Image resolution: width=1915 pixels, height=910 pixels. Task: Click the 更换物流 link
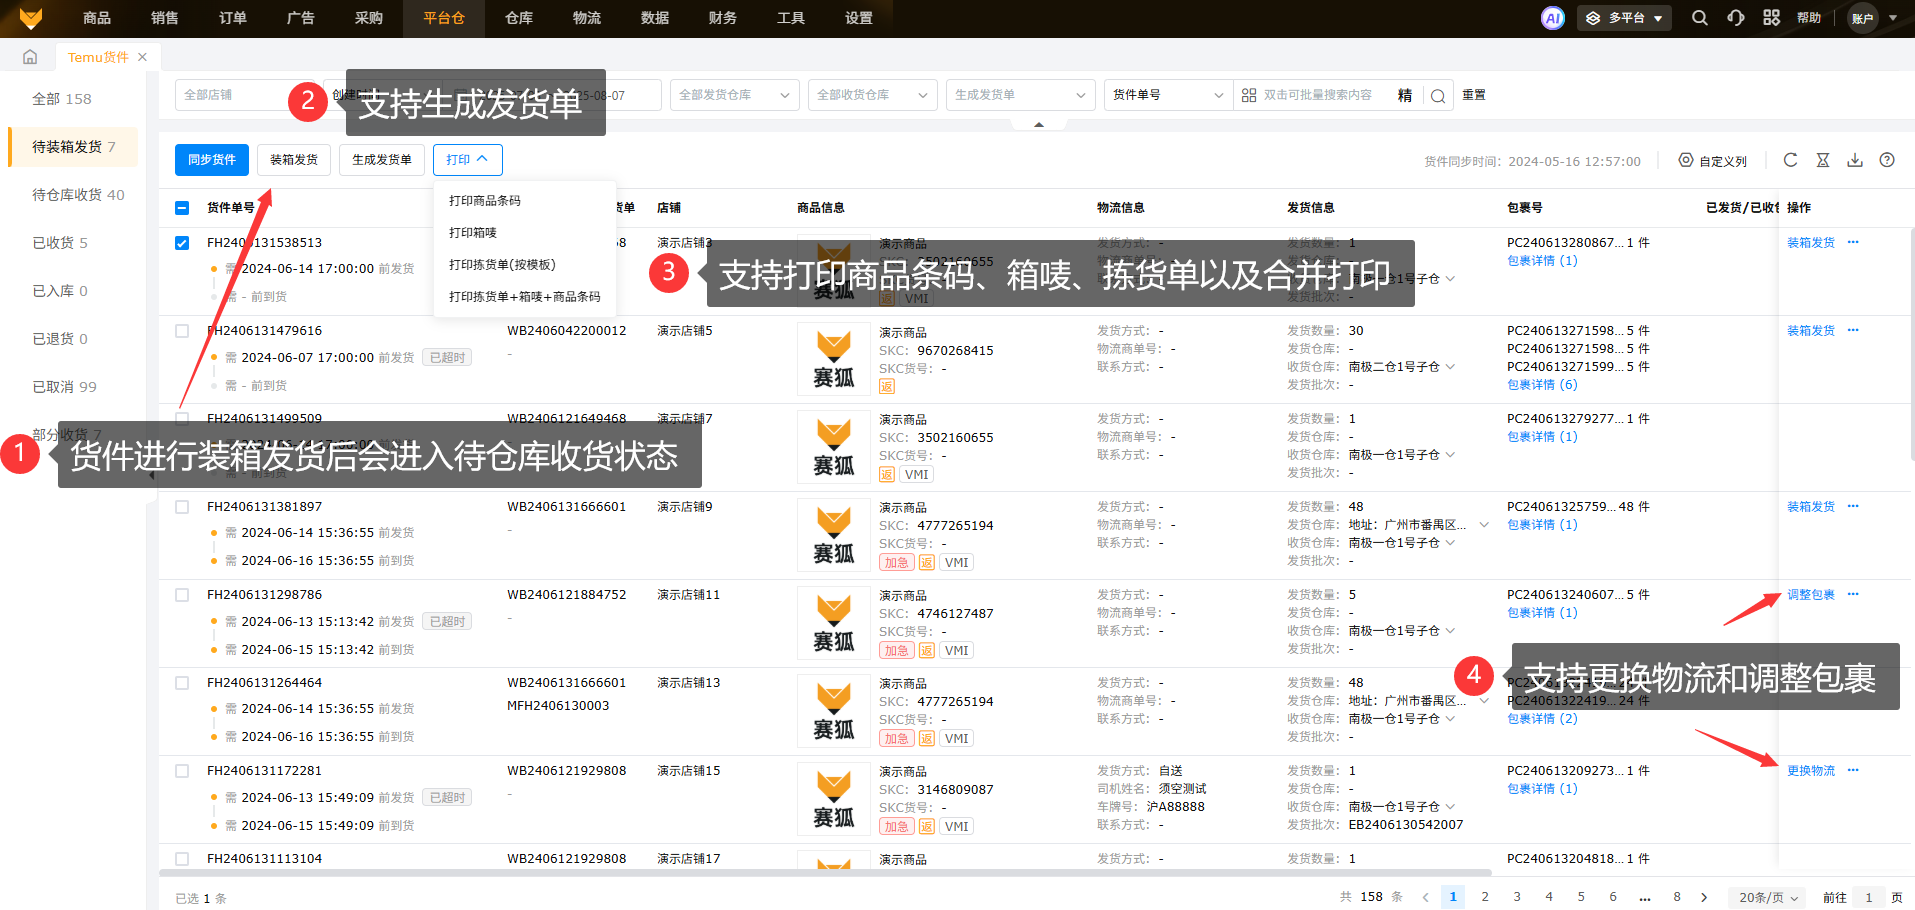(x=1810, y=771)
